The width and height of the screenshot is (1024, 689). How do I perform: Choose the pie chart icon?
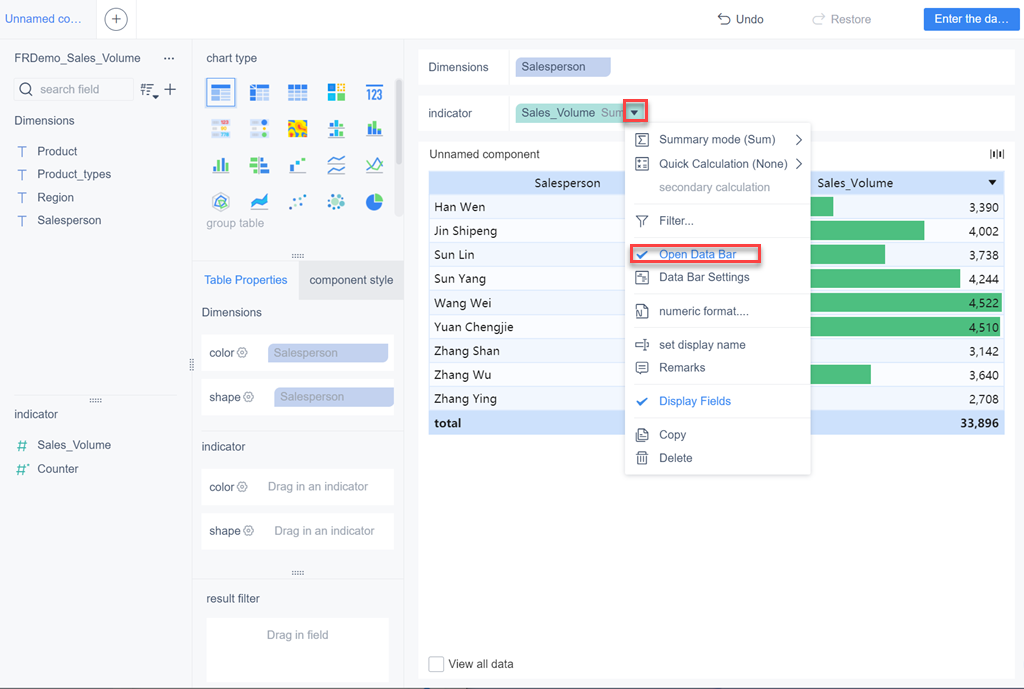tap(374, 202)
